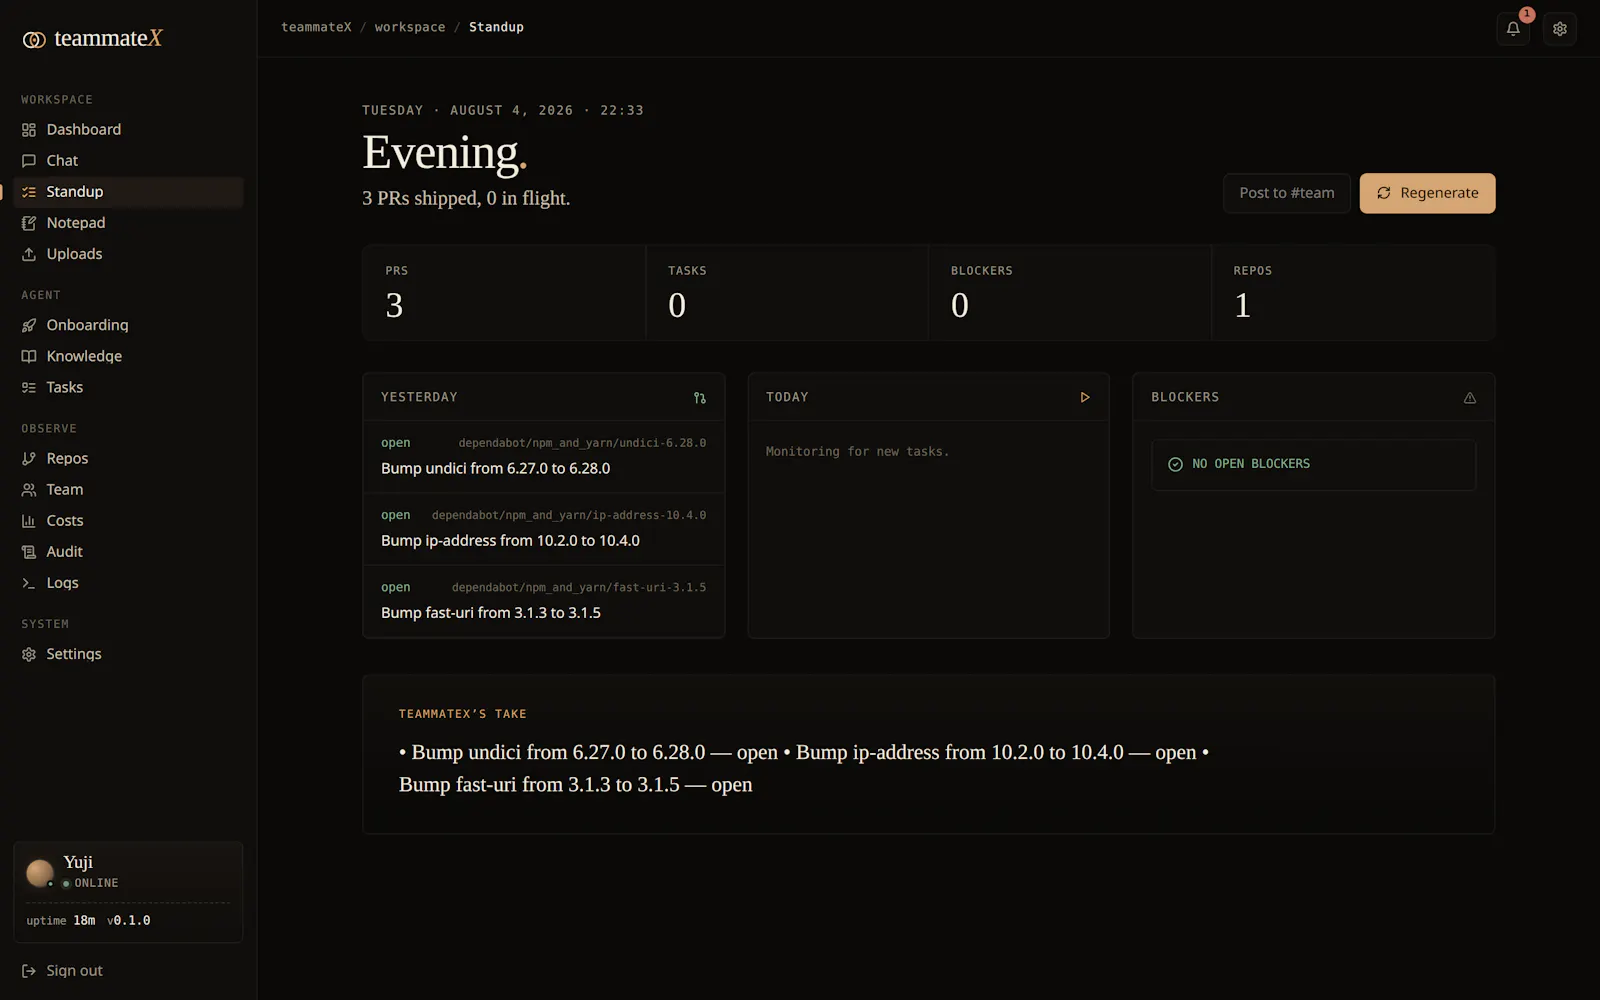Click the date line Tuesday August 4, 2026
This screenshot has height=1000, width=1600.
pyautogui.click(x=503, y=110)
